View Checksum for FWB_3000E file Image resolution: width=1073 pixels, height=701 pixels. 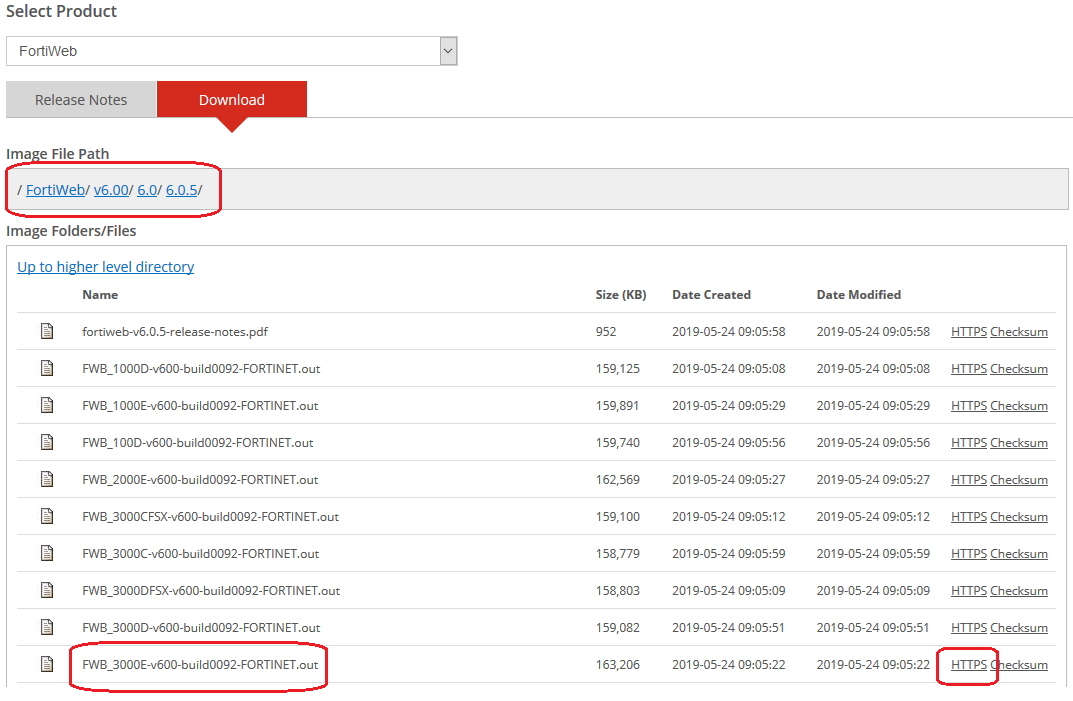point(1019,665)
